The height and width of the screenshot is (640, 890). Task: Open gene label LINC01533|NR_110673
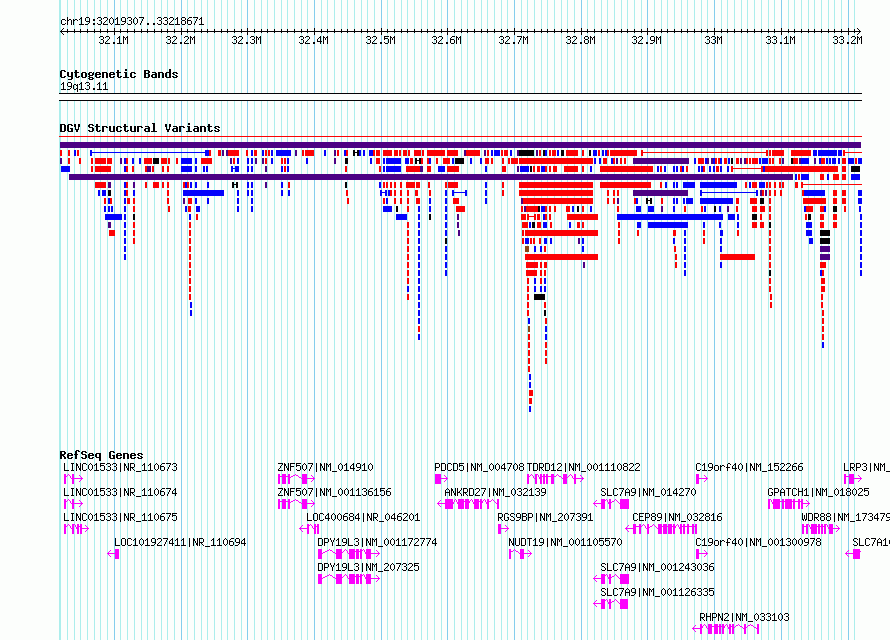(120, 468)
